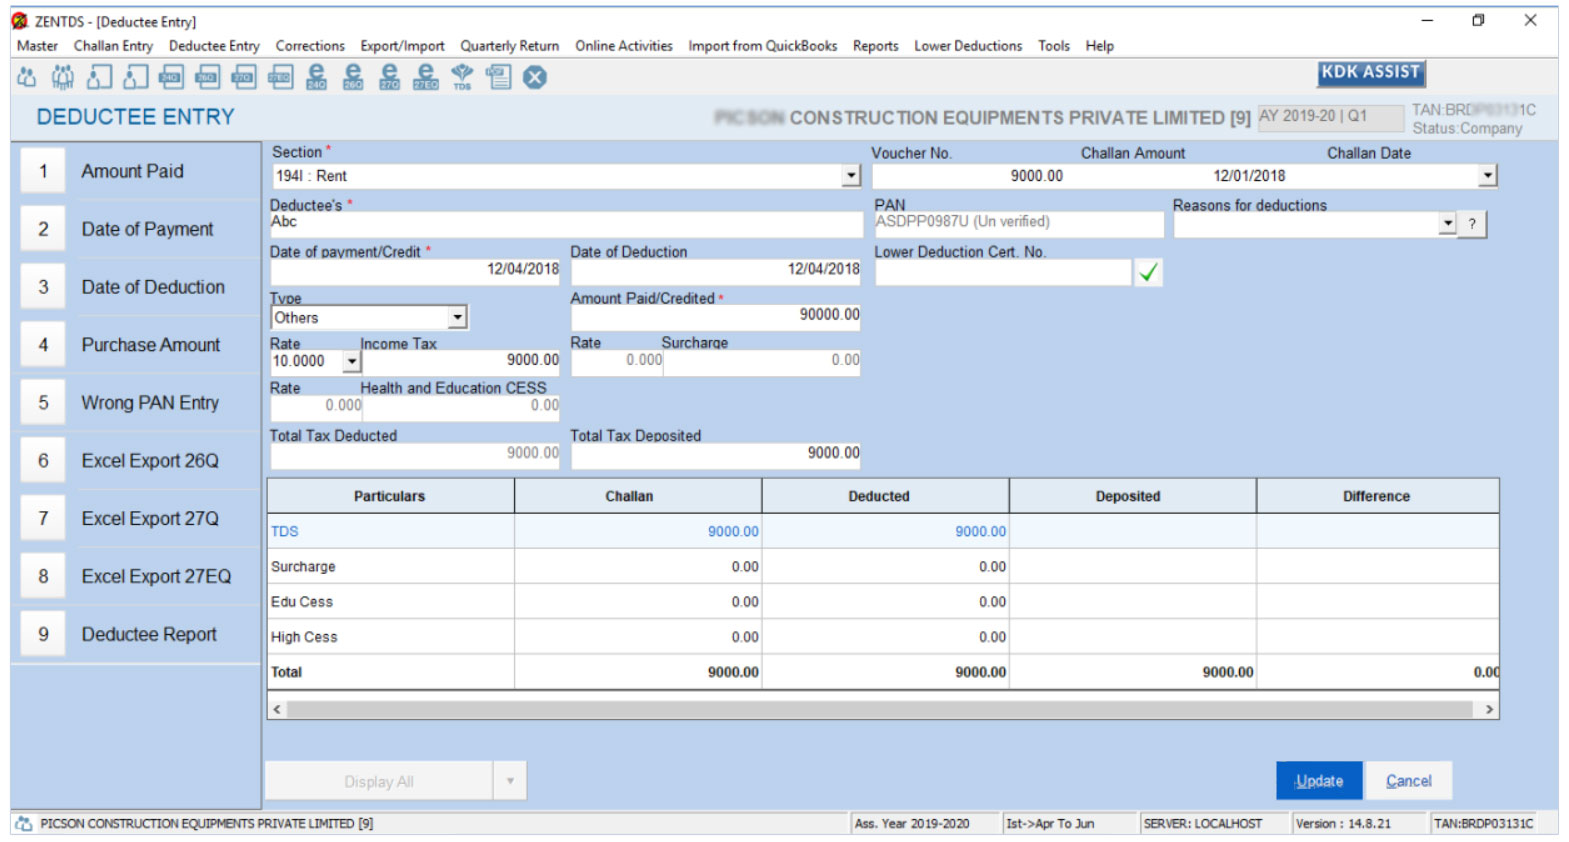Click the round X exit toolbar icon

point(535,77)
